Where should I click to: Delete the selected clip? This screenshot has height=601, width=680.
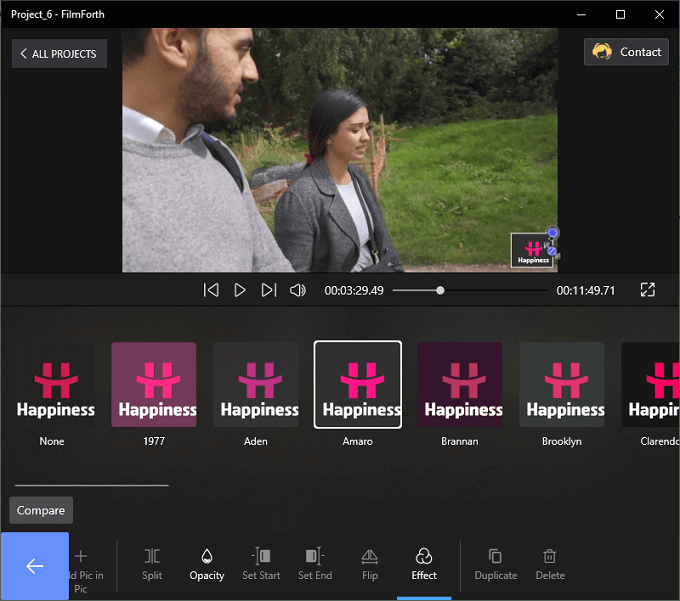550,565
